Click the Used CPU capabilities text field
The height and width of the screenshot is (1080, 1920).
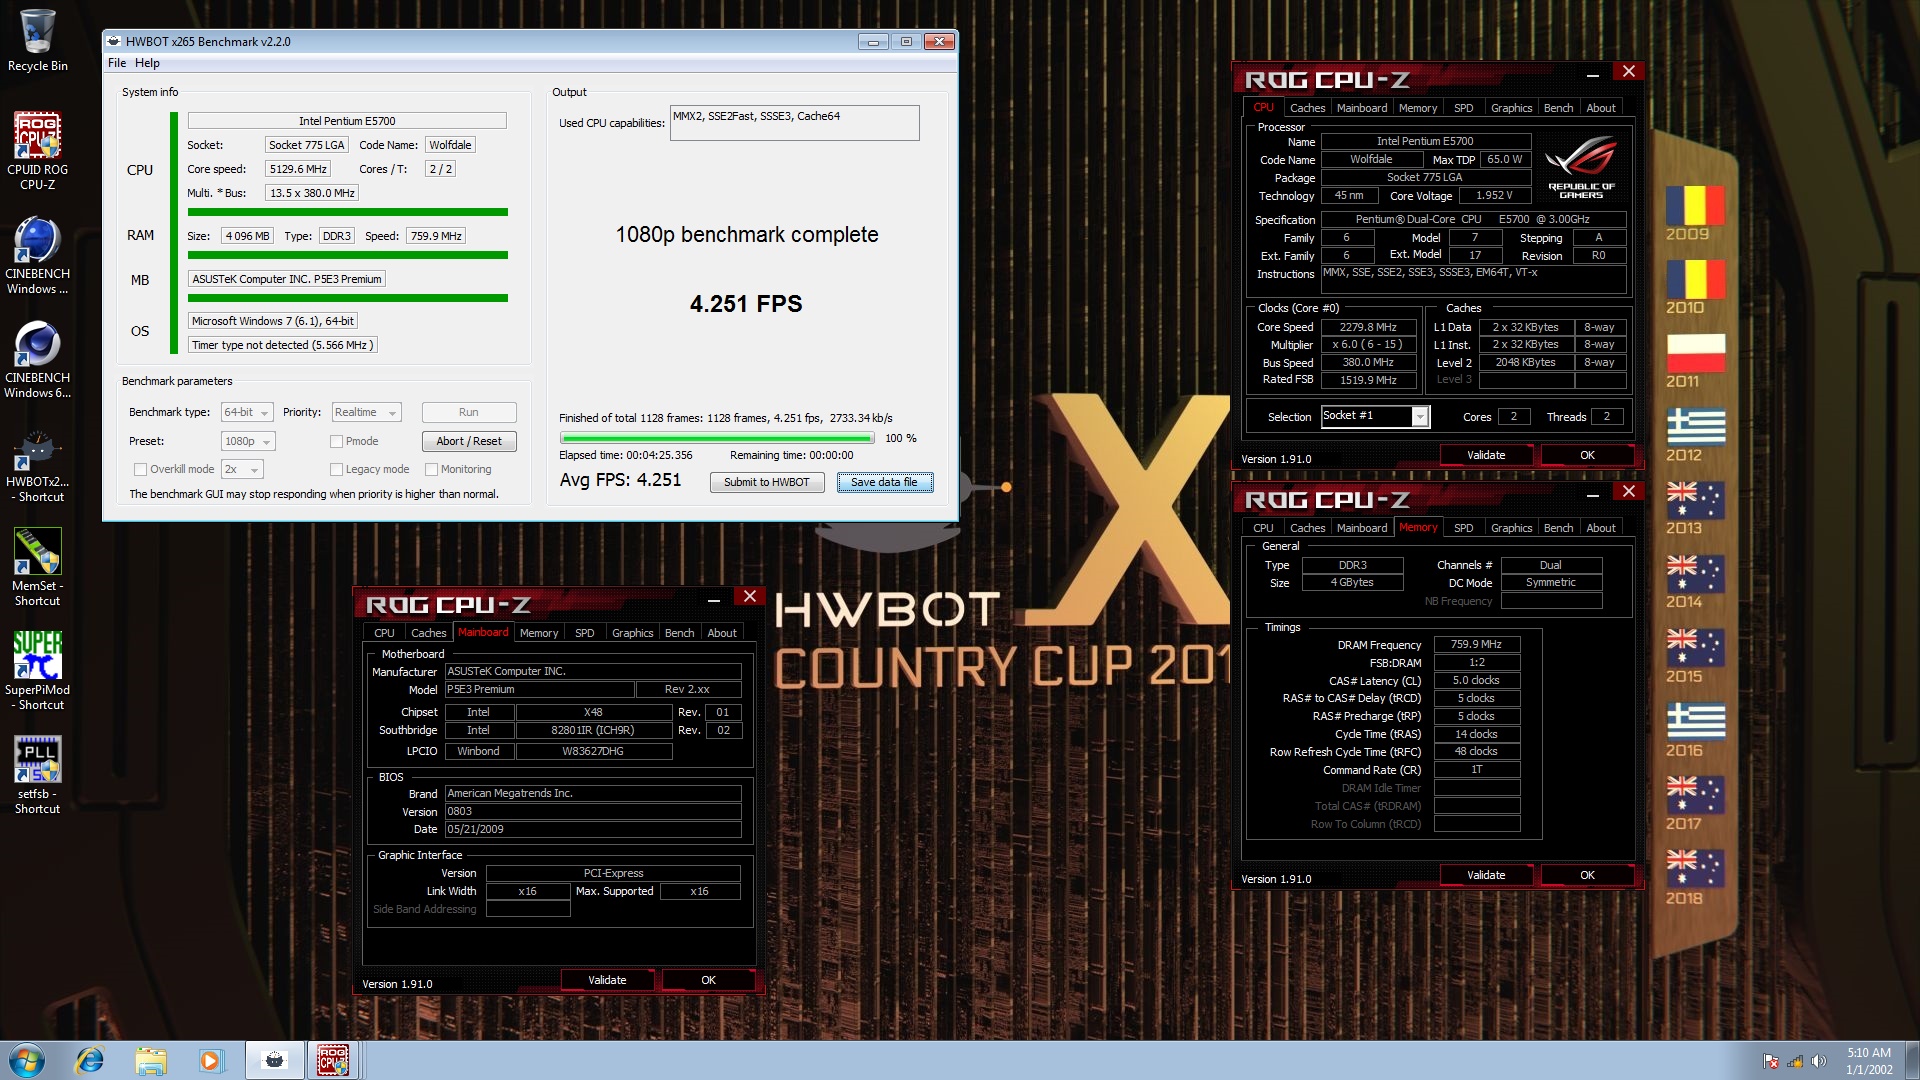(x=794, y=123)
